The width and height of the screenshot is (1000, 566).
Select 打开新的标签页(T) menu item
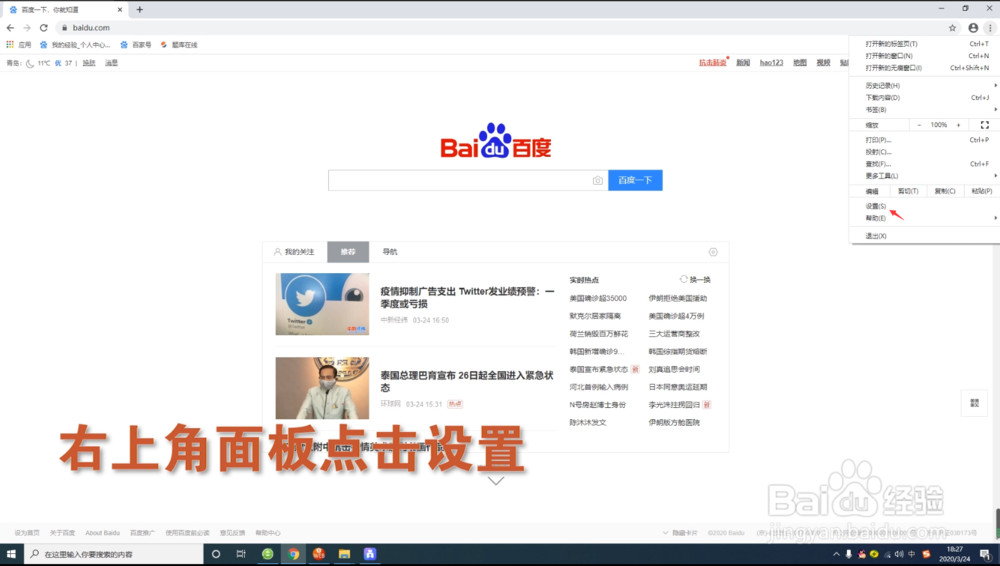coord(925,44)
